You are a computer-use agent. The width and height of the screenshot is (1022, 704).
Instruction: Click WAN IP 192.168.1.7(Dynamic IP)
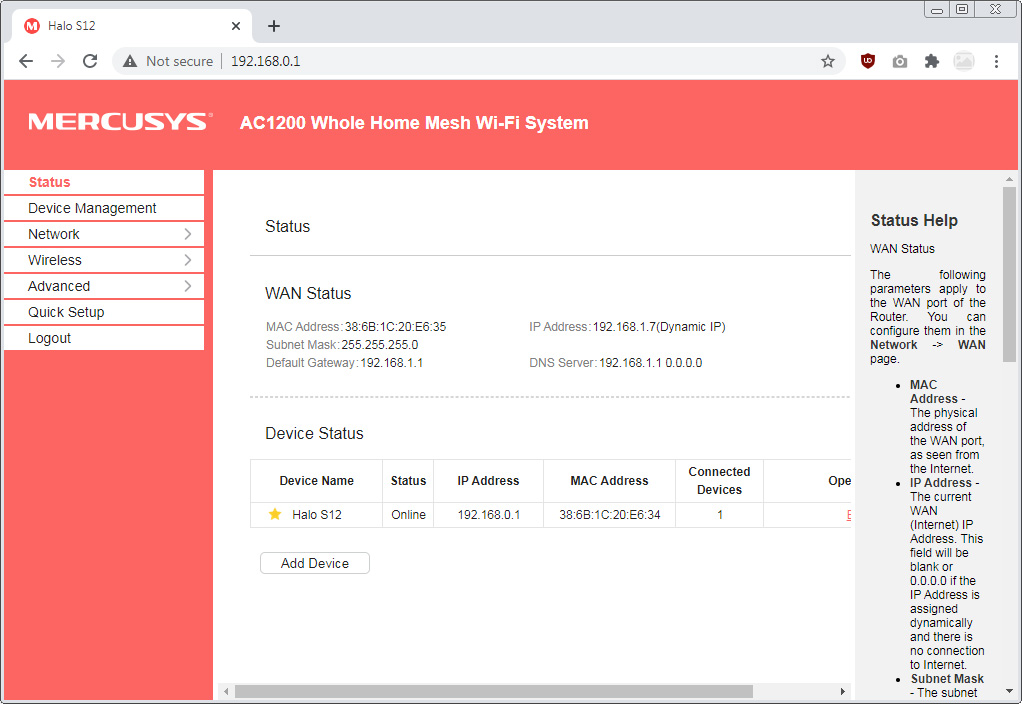pyautogui.click(x=659, y=327)
